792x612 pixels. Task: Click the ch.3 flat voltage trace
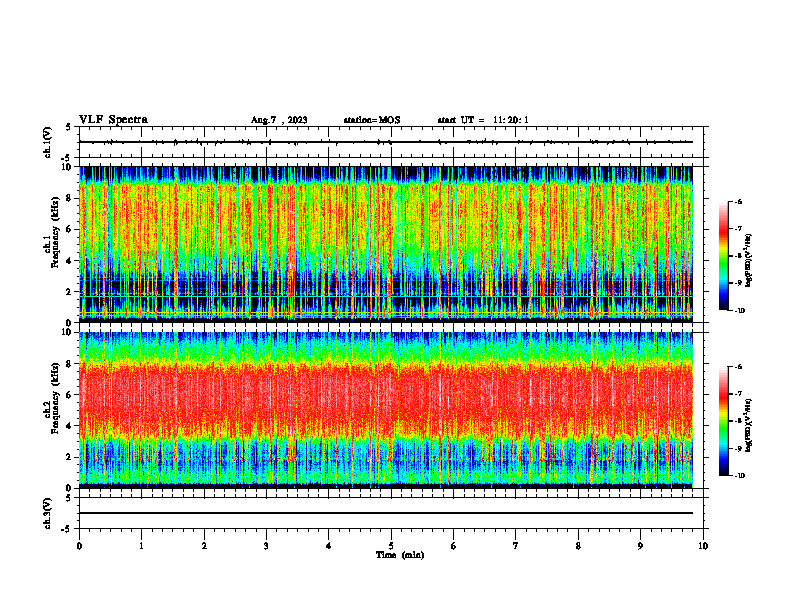click(x=386, y=513)
